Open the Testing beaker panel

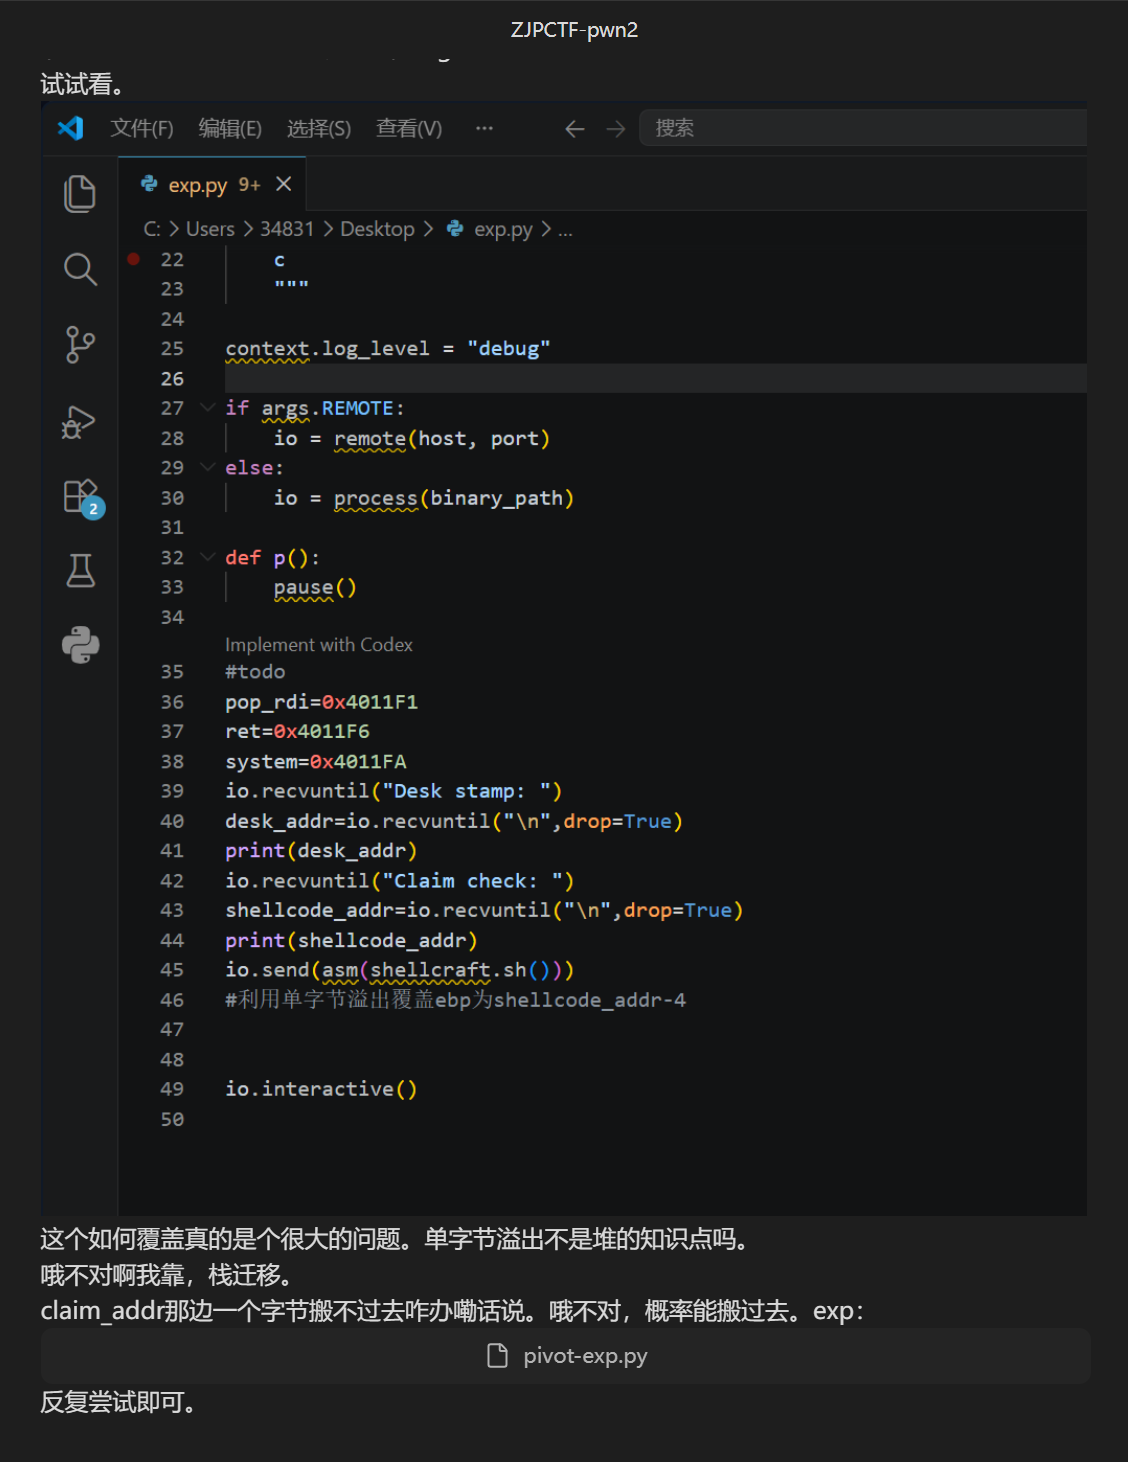pyautogui.click(x=80, y=571)
